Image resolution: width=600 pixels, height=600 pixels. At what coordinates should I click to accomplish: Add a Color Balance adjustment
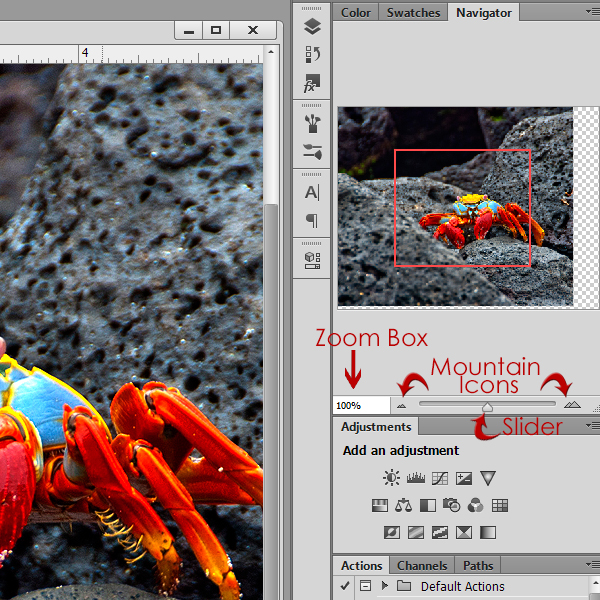click(x=404, y=505)
